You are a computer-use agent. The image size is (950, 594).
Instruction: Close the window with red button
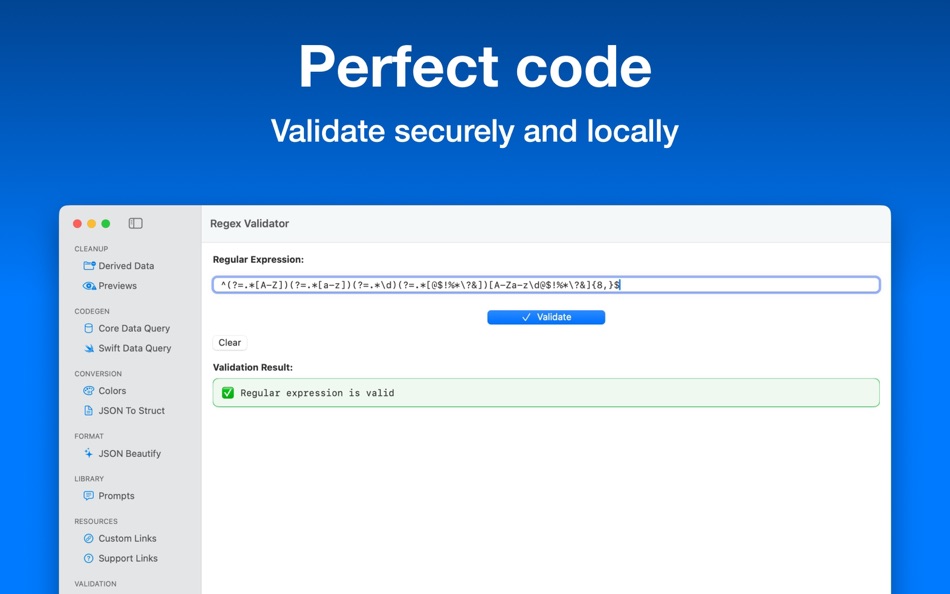tap(77, 224)
